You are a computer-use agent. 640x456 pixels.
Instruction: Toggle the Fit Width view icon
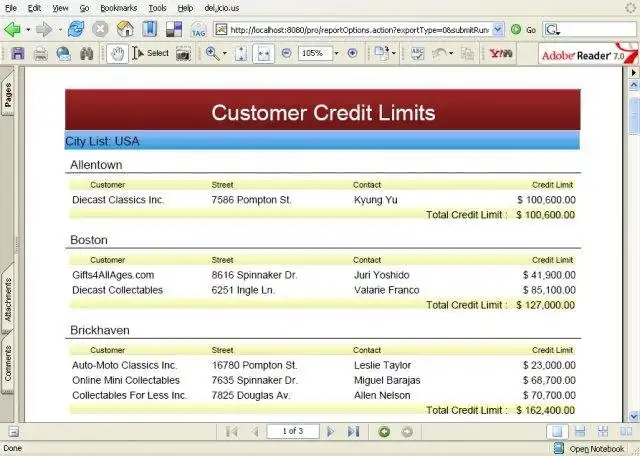(263, 53)
